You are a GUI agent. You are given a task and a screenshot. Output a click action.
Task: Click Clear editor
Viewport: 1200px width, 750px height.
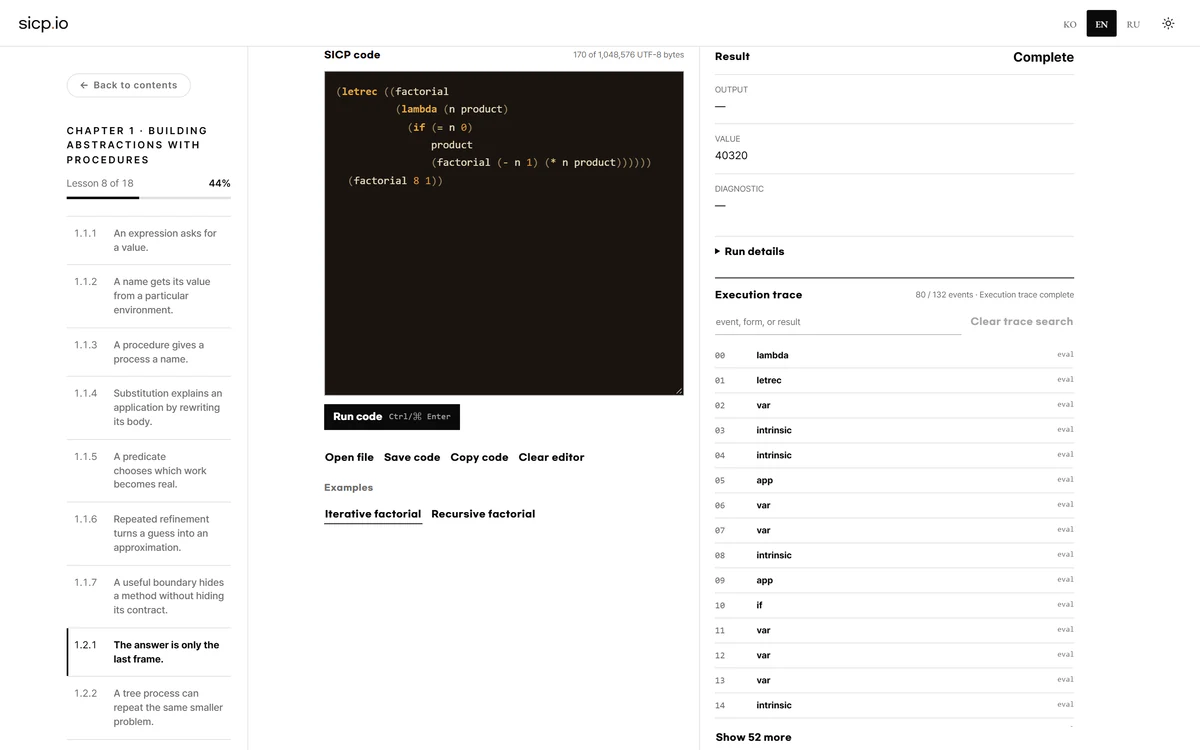[551, 457]
